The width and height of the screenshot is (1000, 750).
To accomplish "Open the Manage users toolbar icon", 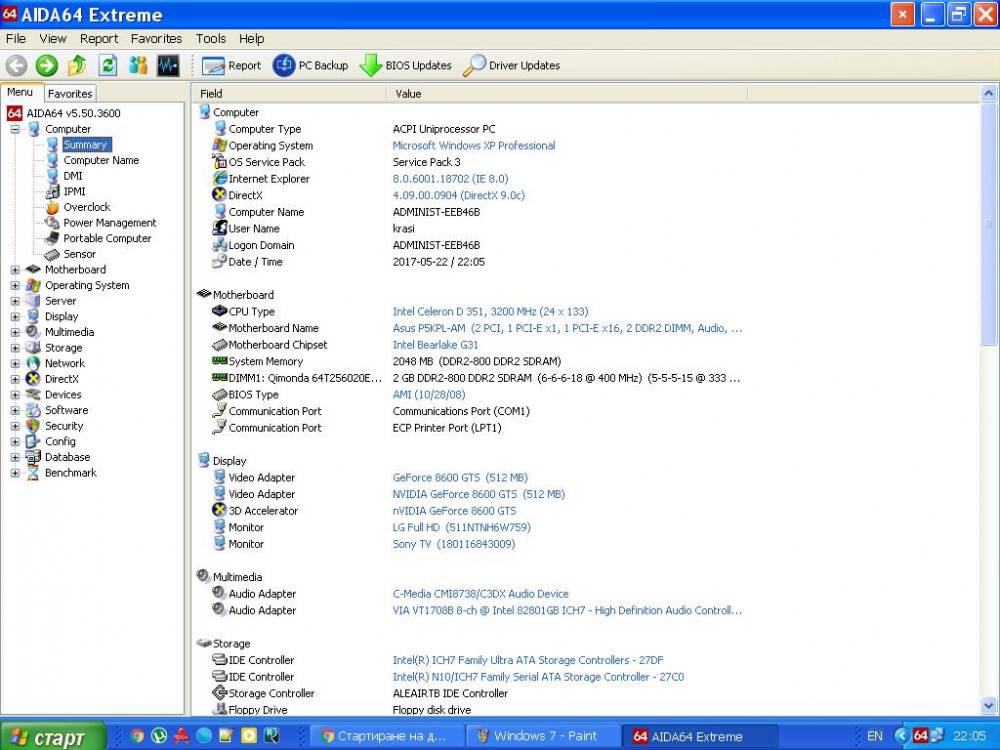I will (x=138, y=65).
